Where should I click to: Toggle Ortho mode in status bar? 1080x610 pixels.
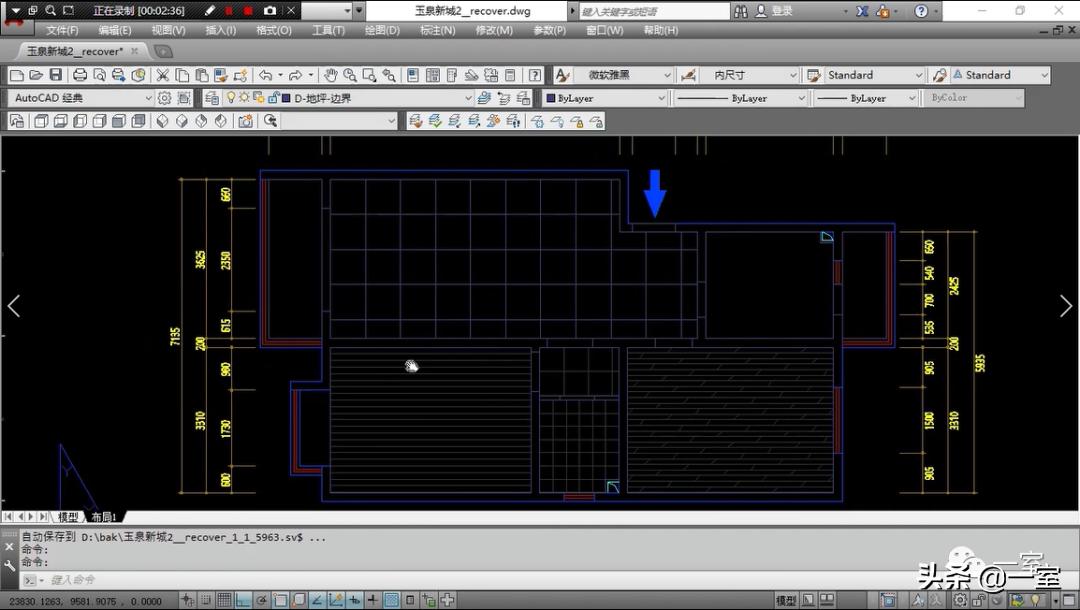click(242, 600)
